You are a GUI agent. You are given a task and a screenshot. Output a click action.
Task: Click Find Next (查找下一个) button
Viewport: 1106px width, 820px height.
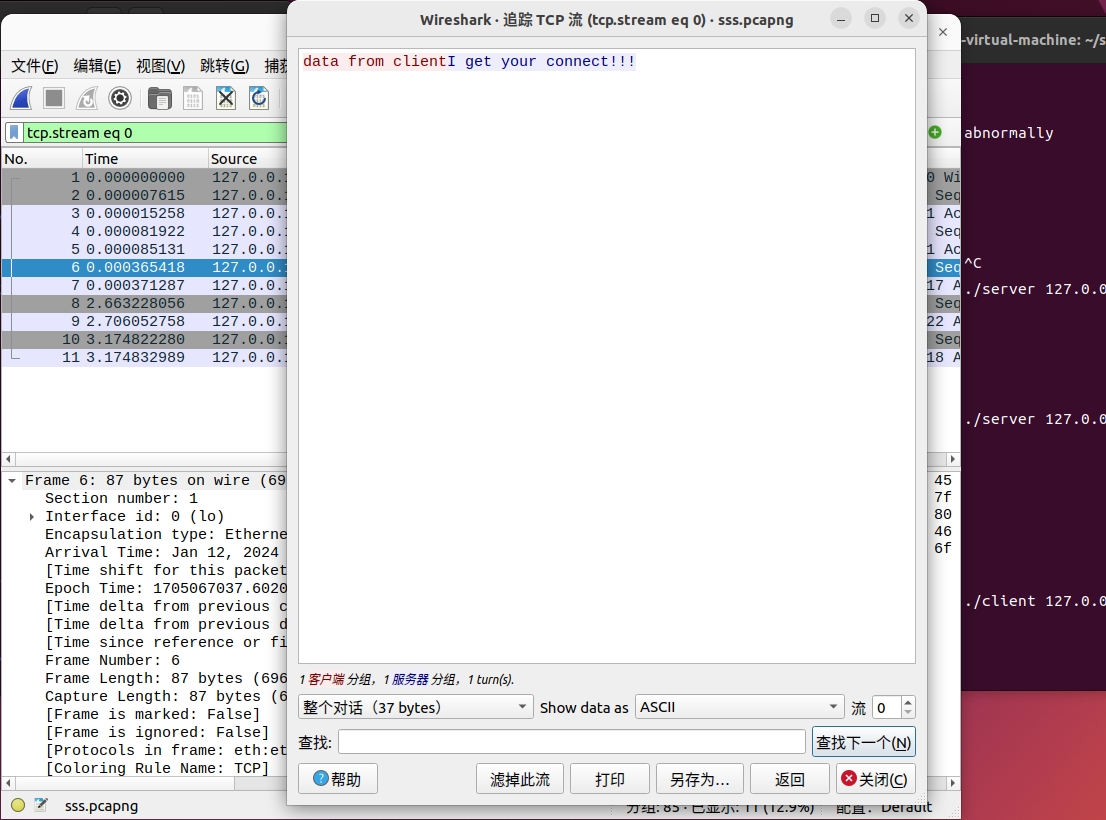[863, 742]
